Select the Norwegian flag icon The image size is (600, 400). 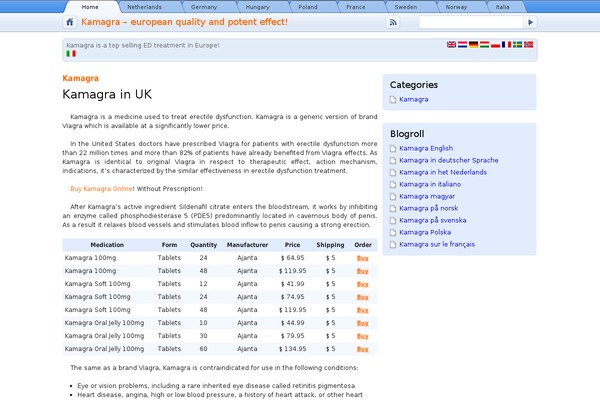(528, 44)
